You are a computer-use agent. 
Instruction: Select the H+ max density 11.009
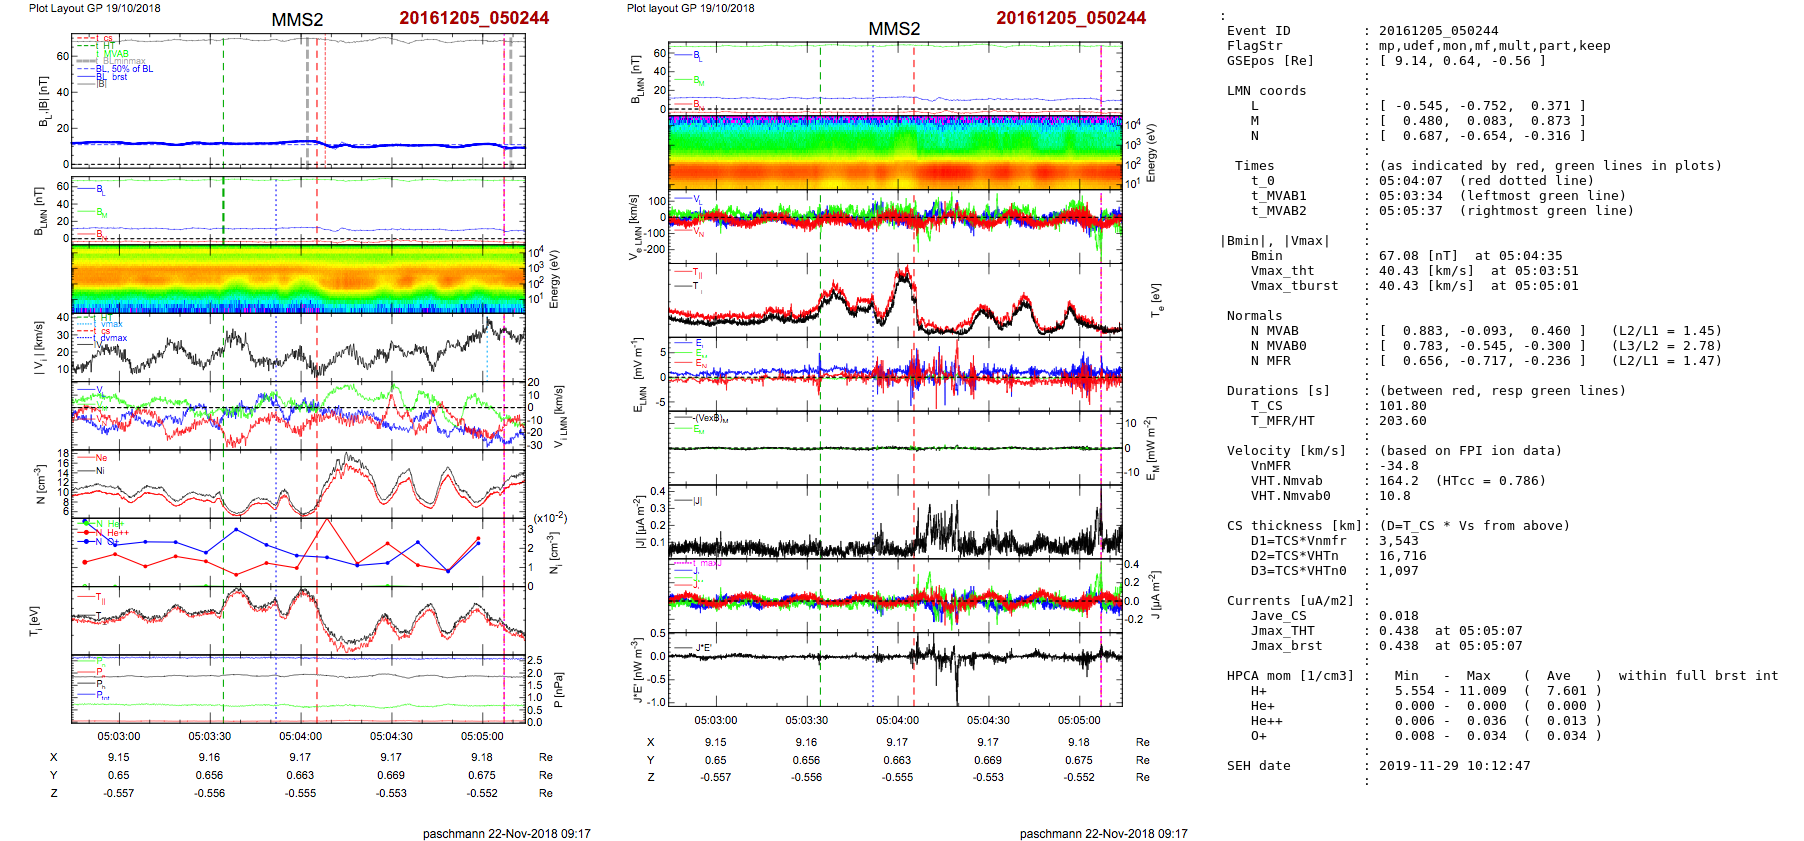1482,691
